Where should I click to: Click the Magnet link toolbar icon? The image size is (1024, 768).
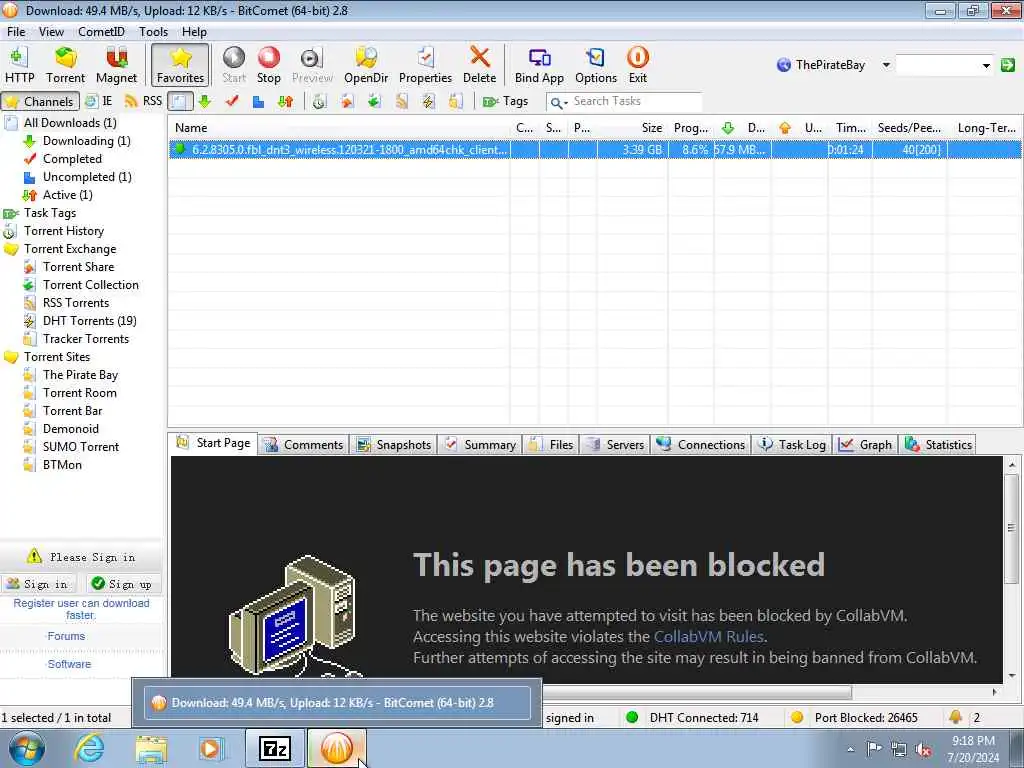116,65
